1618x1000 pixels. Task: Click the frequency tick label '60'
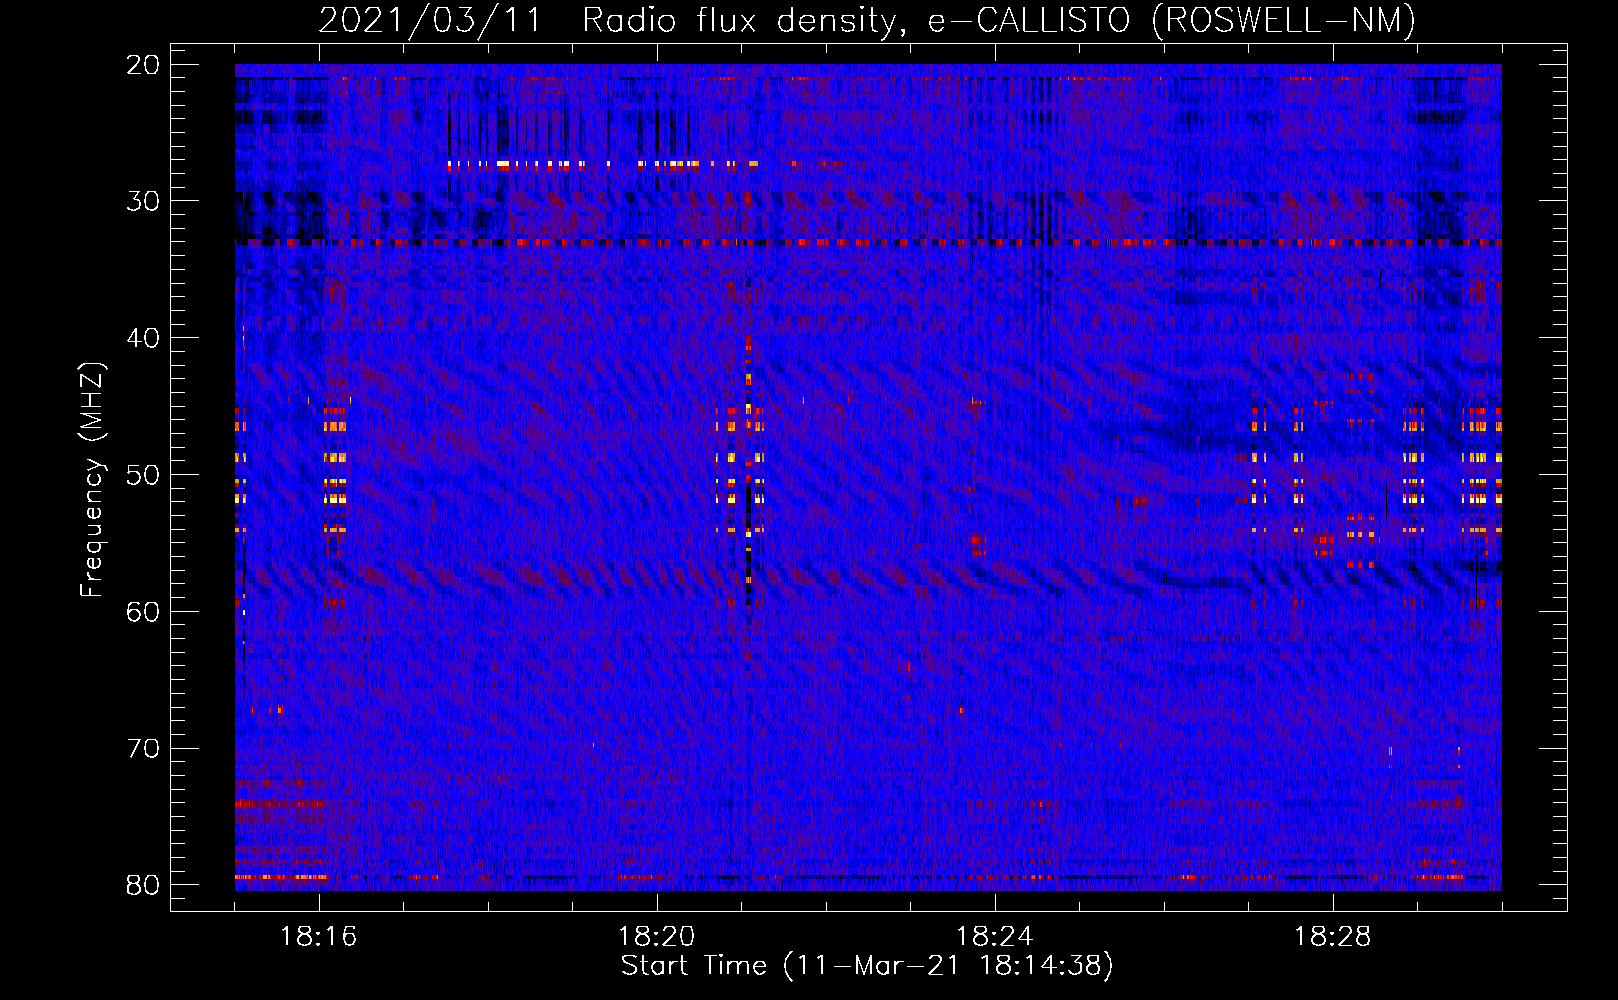tap(143, 612)
